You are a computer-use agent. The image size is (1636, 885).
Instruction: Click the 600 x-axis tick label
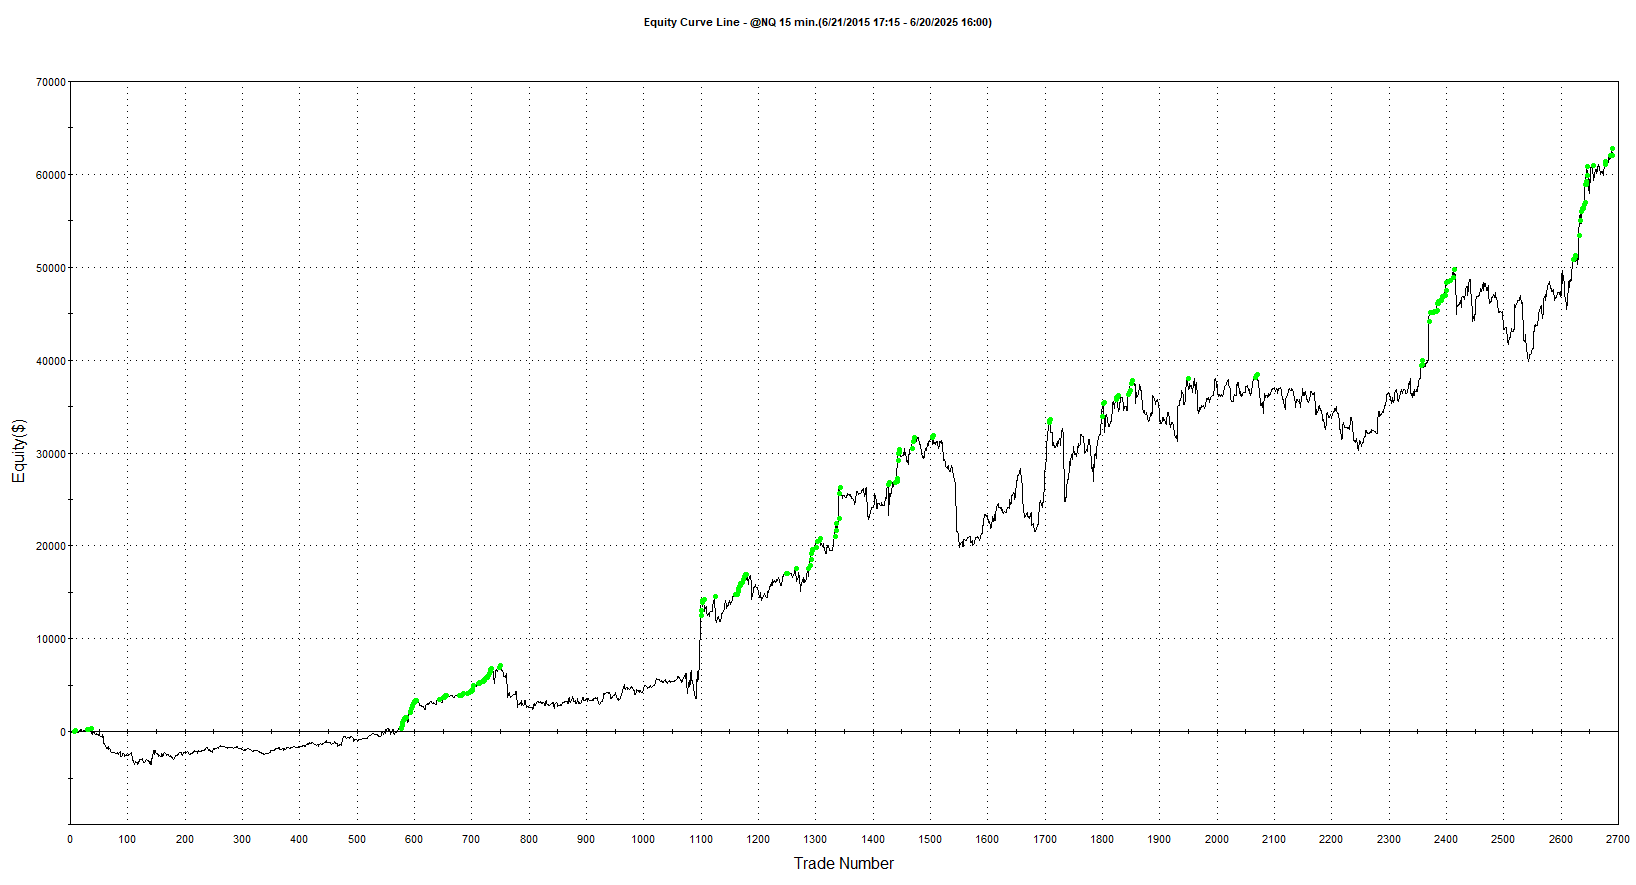point(414,839)
